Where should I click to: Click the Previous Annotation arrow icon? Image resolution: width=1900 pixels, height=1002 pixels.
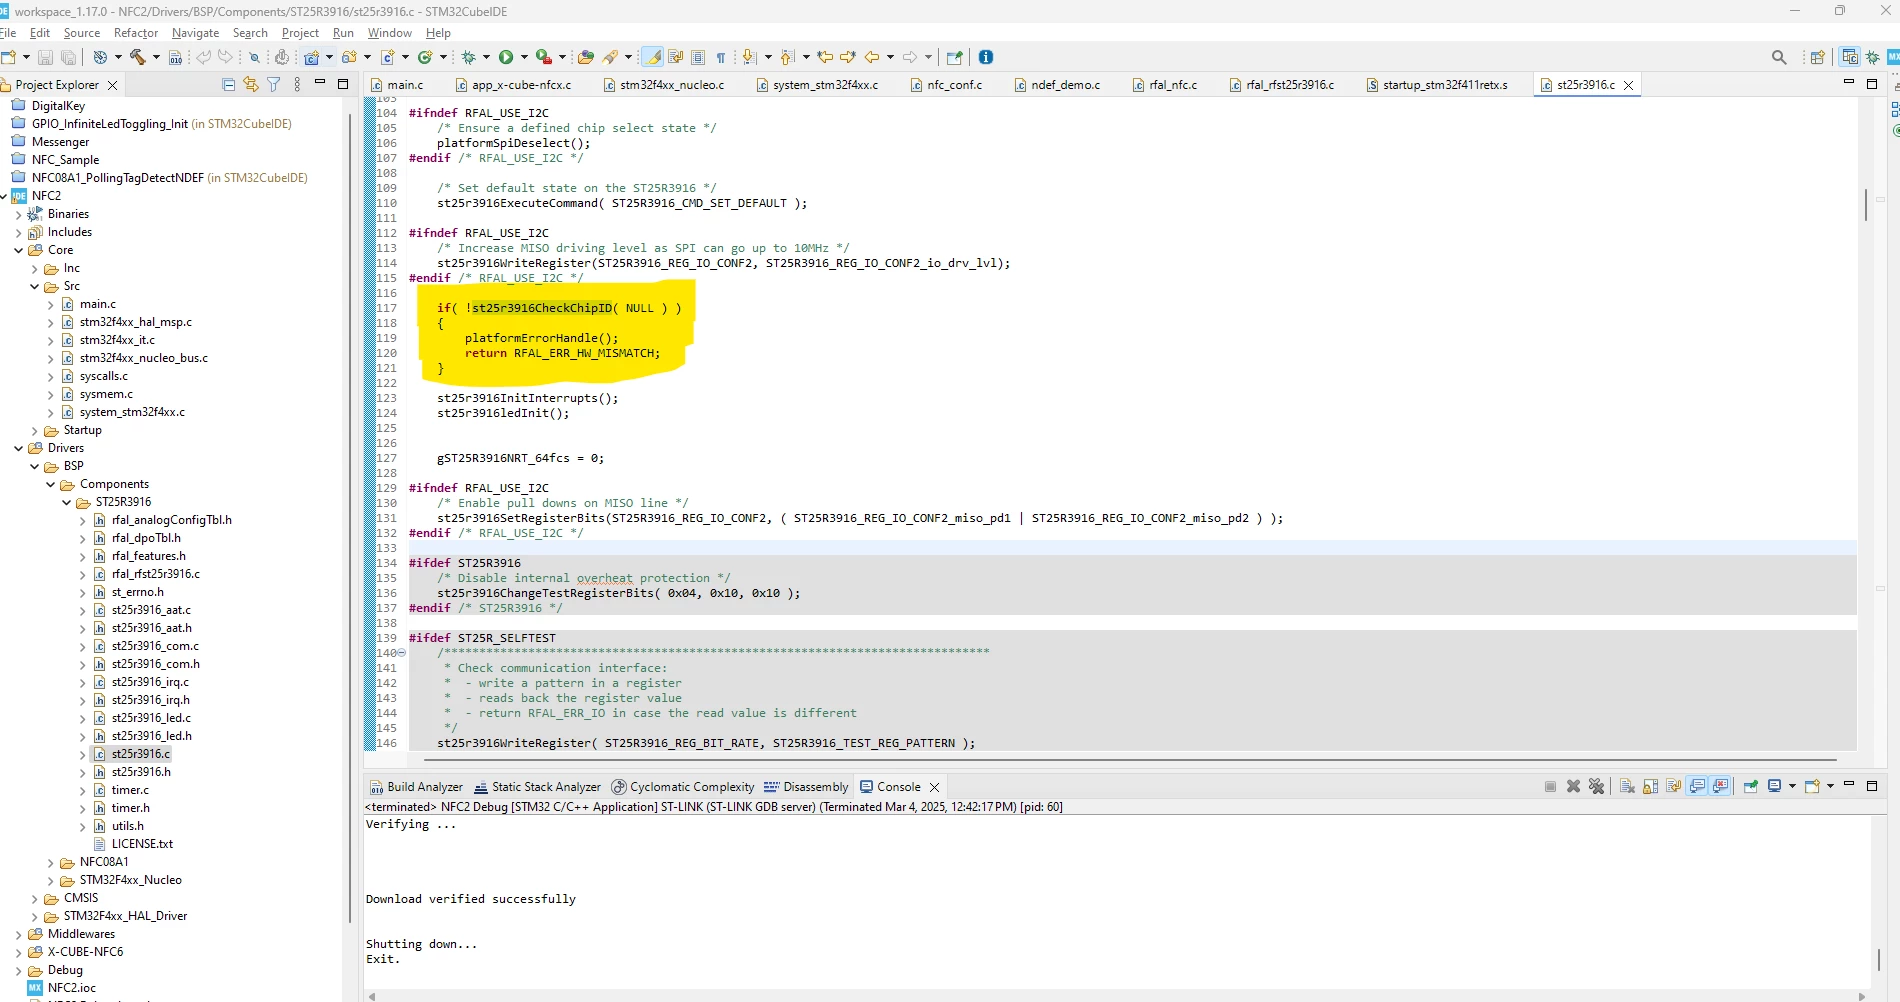787,57
